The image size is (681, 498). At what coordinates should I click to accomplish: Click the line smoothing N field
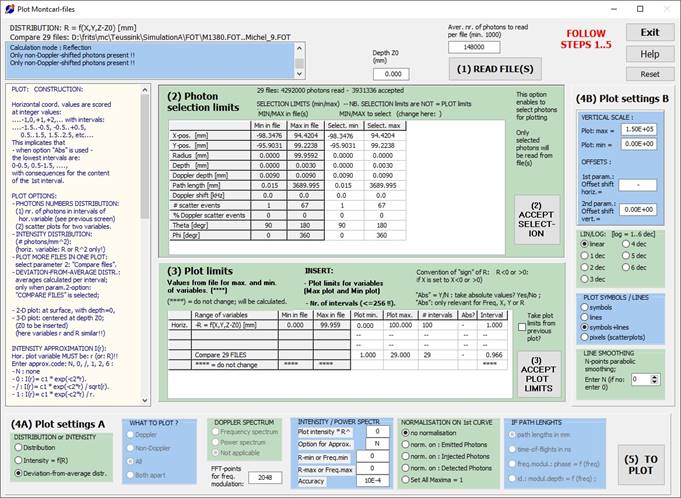(x=641, y=379)
